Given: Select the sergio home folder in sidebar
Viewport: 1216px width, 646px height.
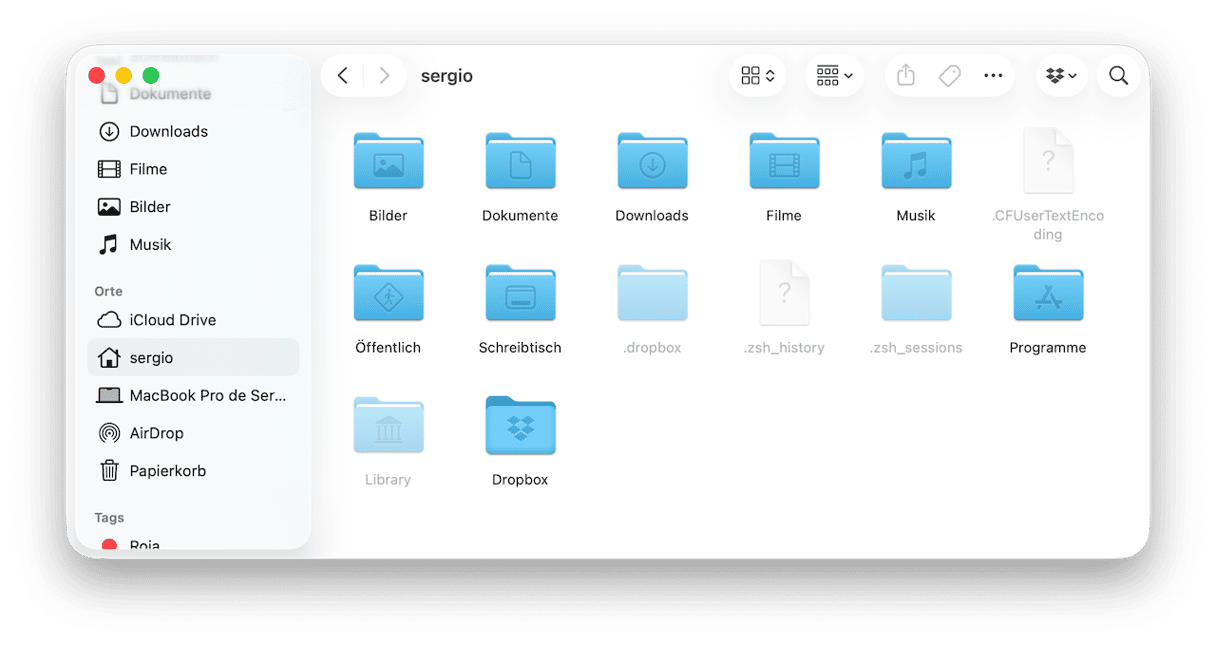Looking at the screenshot, I should tap(193, 358).
